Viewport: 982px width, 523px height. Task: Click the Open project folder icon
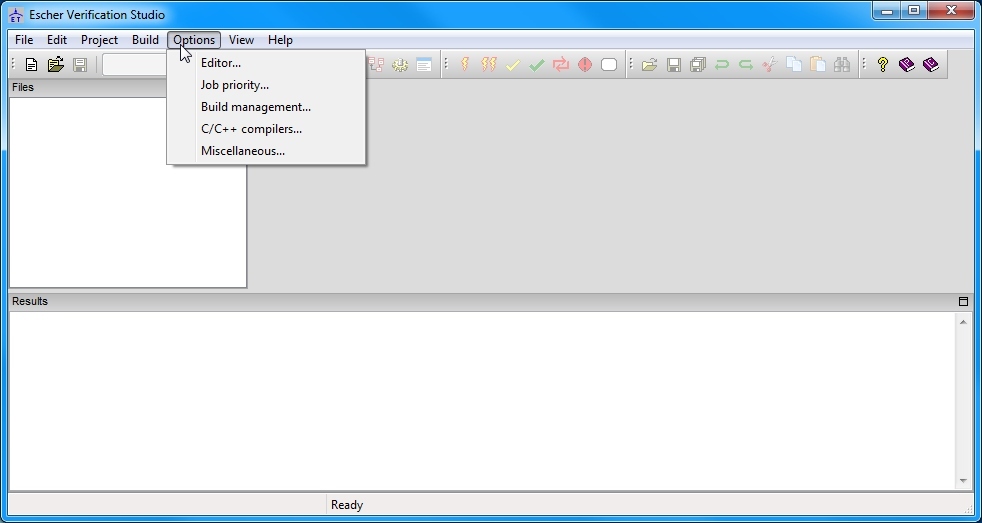pos(55,65)
